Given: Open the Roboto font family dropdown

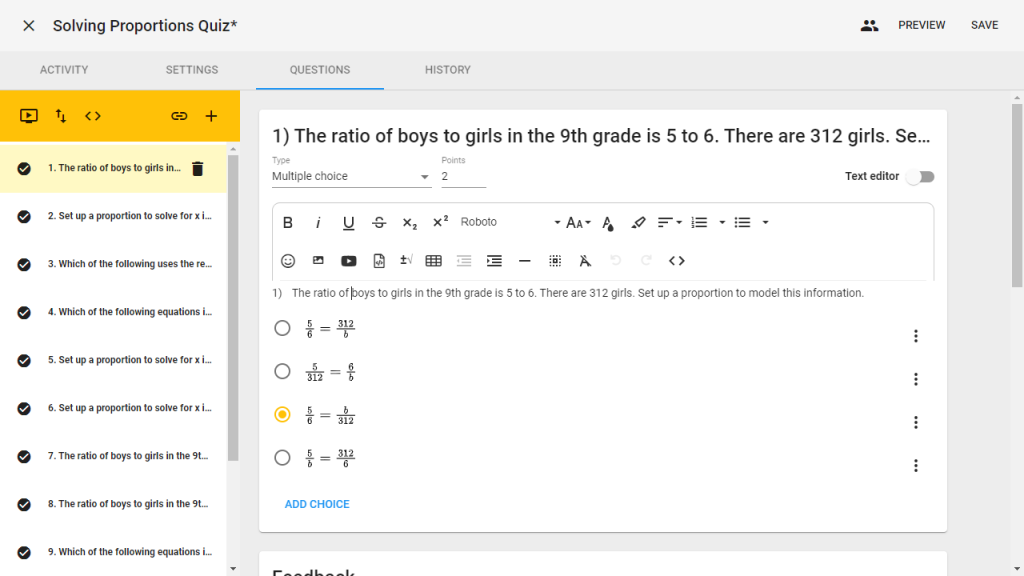Looking at the screenshot, I should click(510, 223).
